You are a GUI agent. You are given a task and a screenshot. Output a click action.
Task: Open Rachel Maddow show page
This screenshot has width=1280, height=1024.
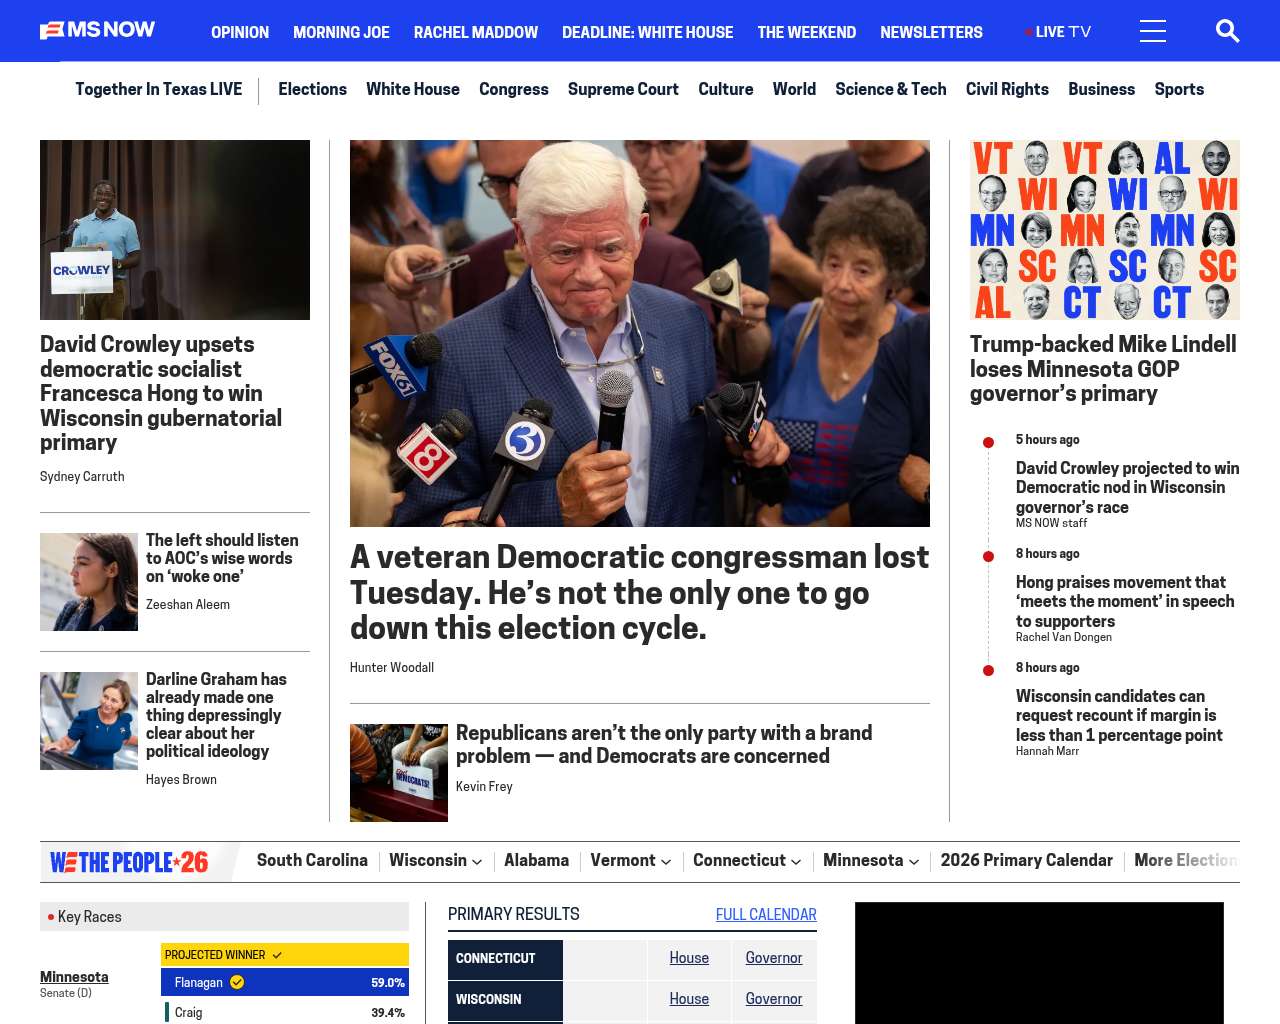(x=476, y=32)
